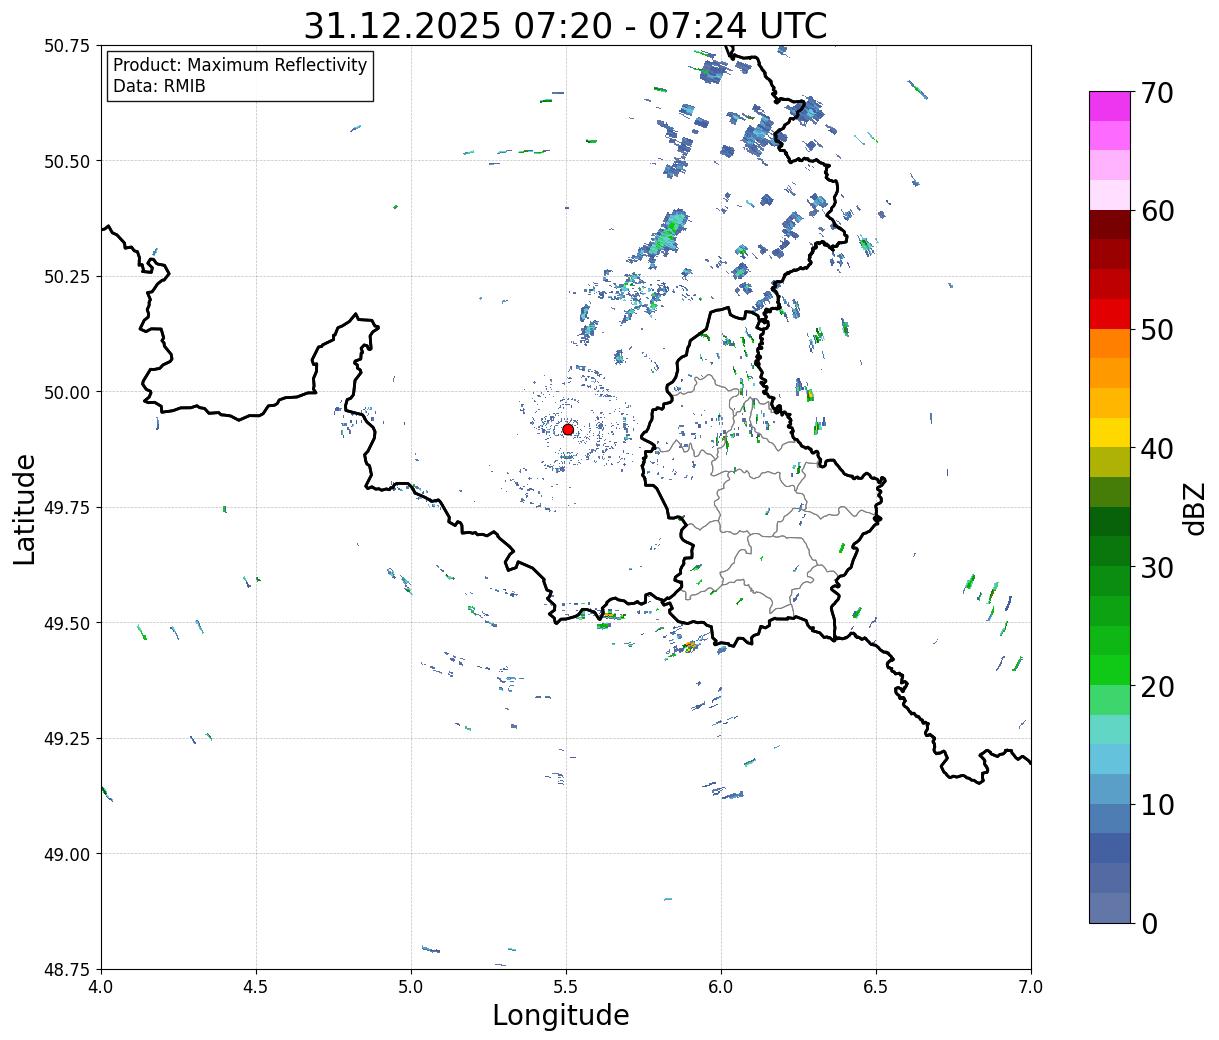Viewport: 1219px width, 1040px height.
Task: Click the latitude tick label 49.00
Action: (67, 854)
